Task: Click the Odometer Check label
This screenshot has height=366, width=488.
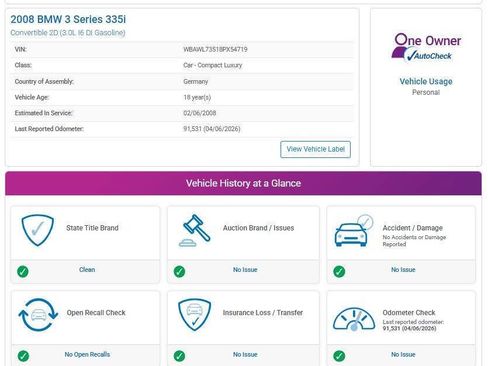Action: (x=409, y=313)
